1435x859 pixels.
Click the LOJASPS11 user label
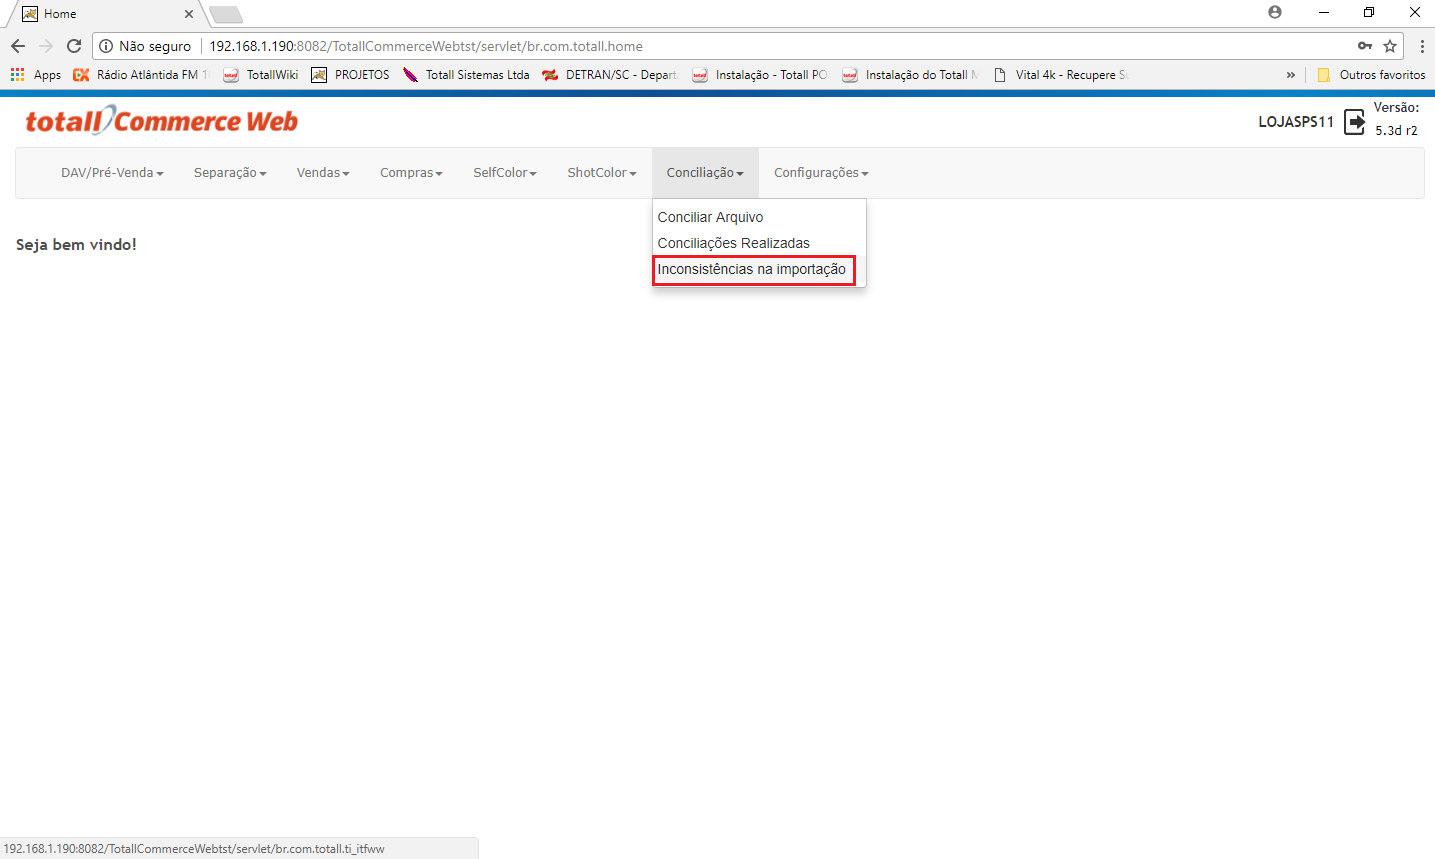click(1296, 122)
